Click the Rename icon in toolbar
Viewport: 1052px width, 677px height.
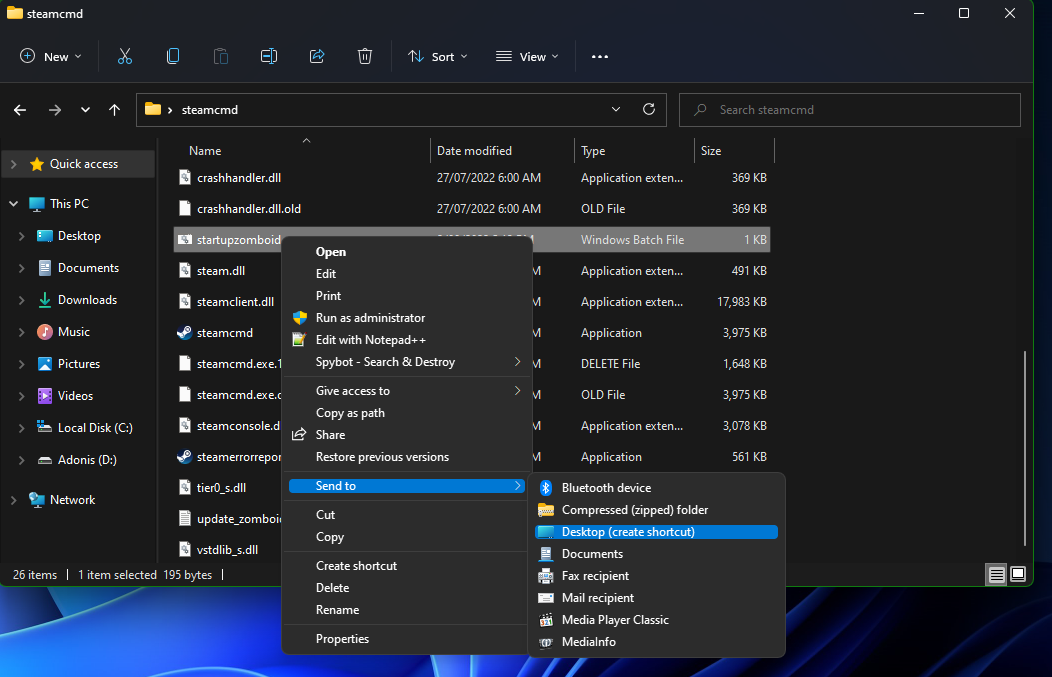pyautogui.click(x=269, y=57)
